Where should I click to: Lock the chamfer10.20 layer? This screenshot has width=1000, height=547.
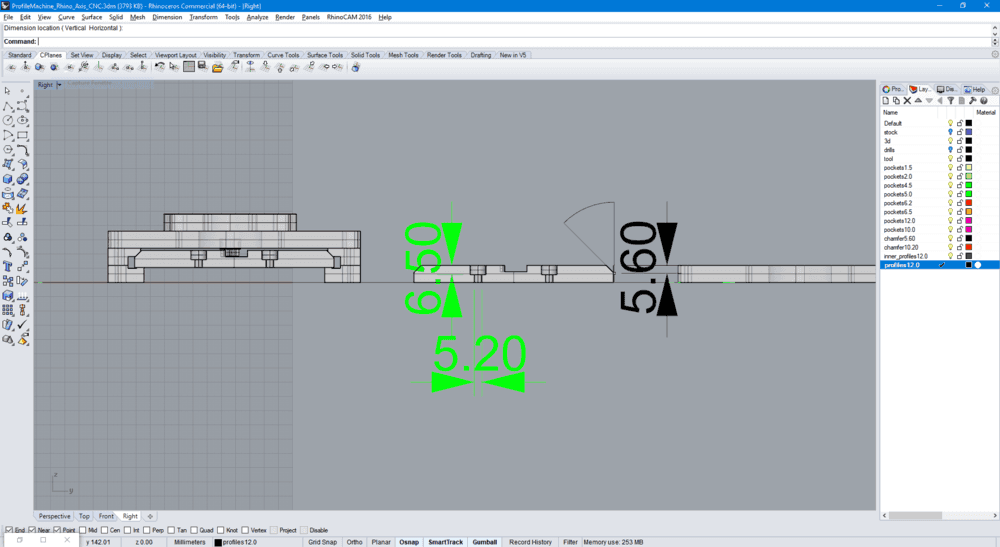pyautogui.click(x=959, y=247)
